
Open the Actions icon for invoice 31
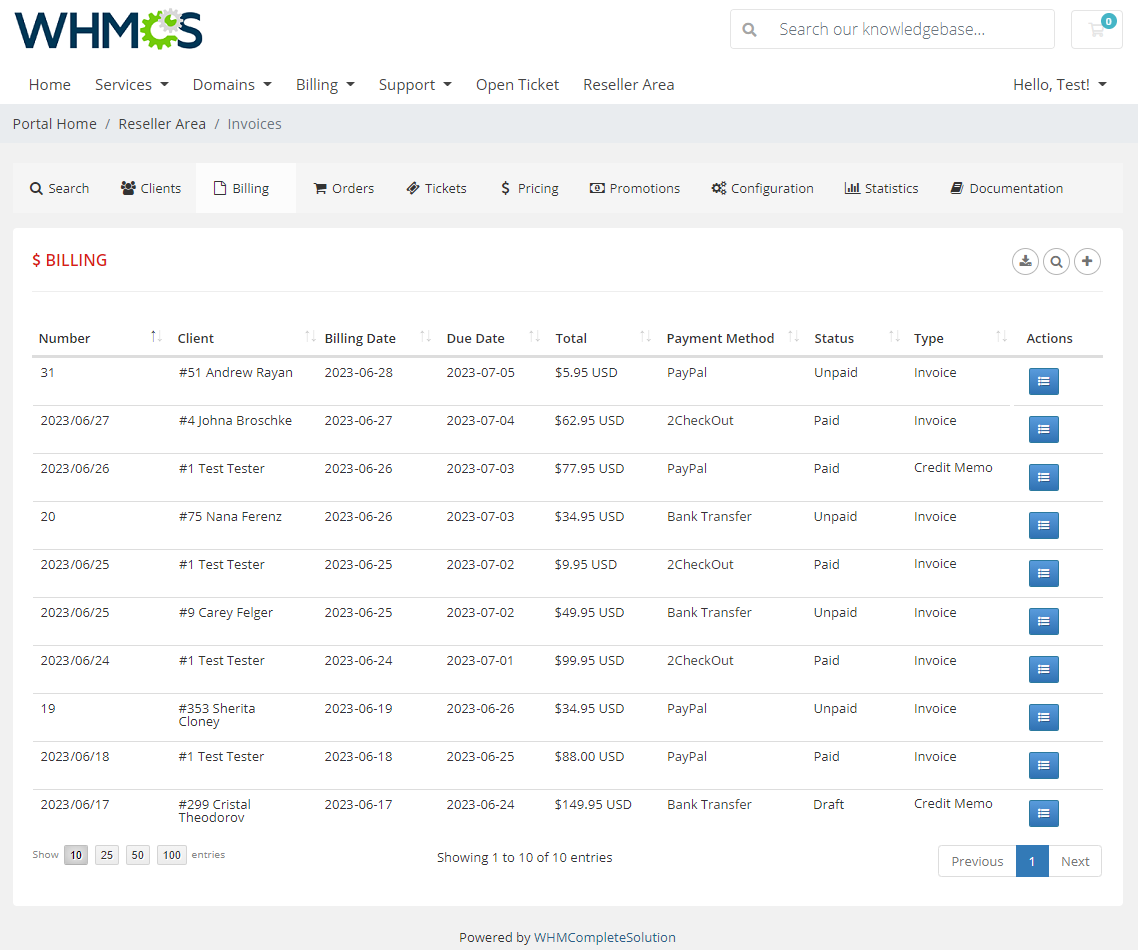[1043, 381]
